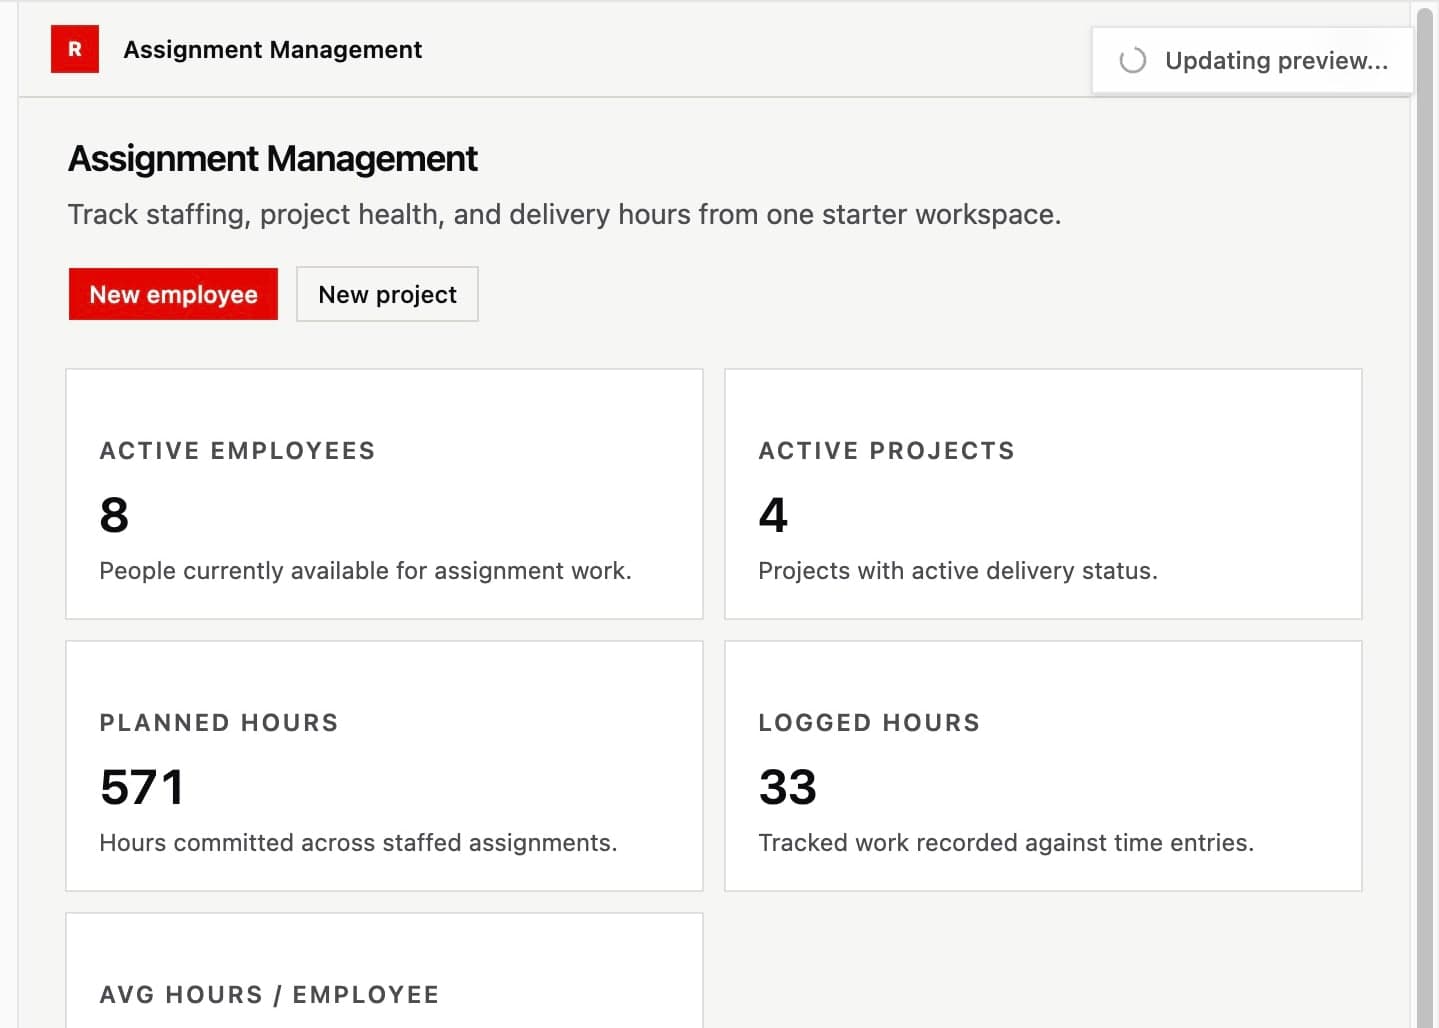Select the Active Projects value 4

(773, 515)
